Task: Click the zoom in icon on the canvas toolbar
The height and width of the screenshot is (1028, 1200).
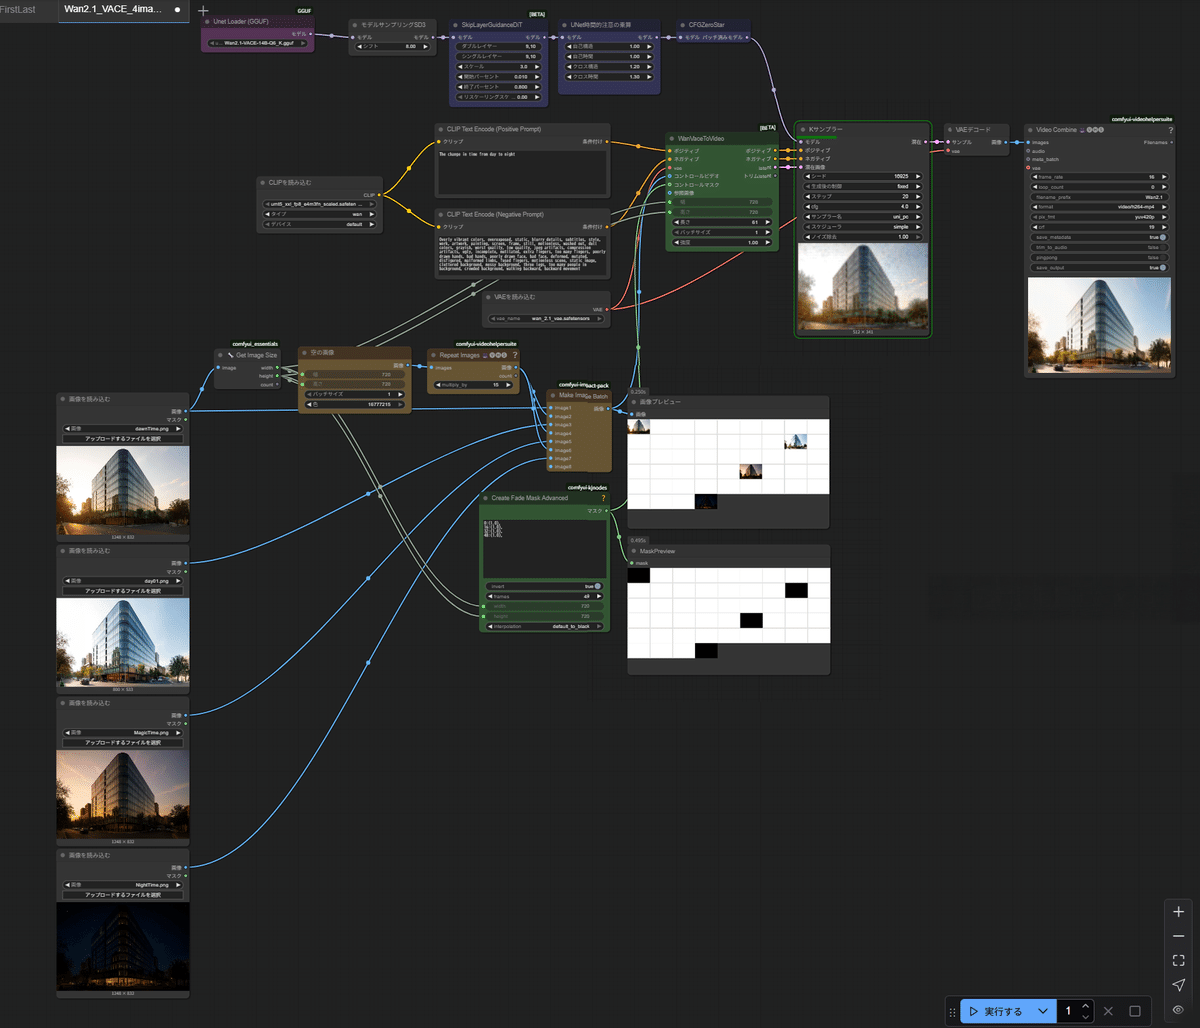Action: (x=1177, y=911)
